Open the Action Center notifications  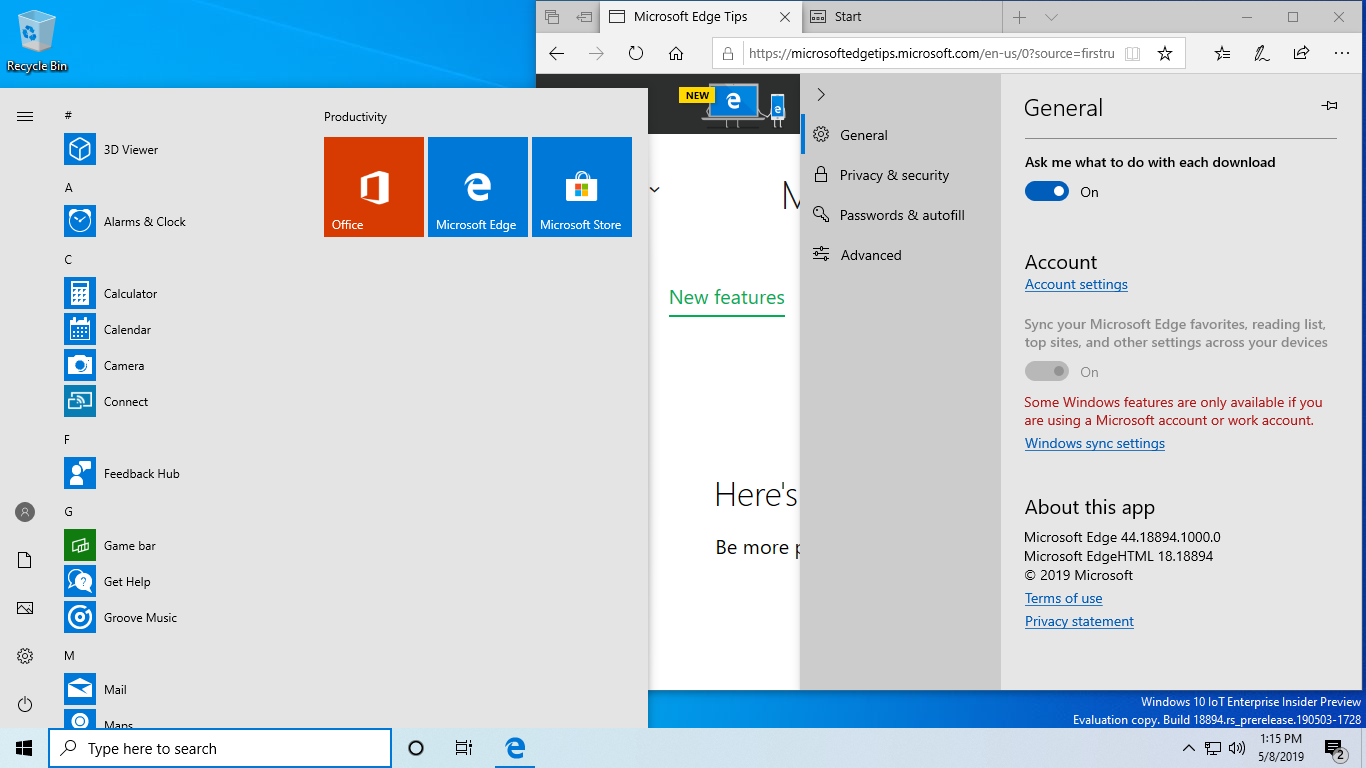(x=1334, y=748)
